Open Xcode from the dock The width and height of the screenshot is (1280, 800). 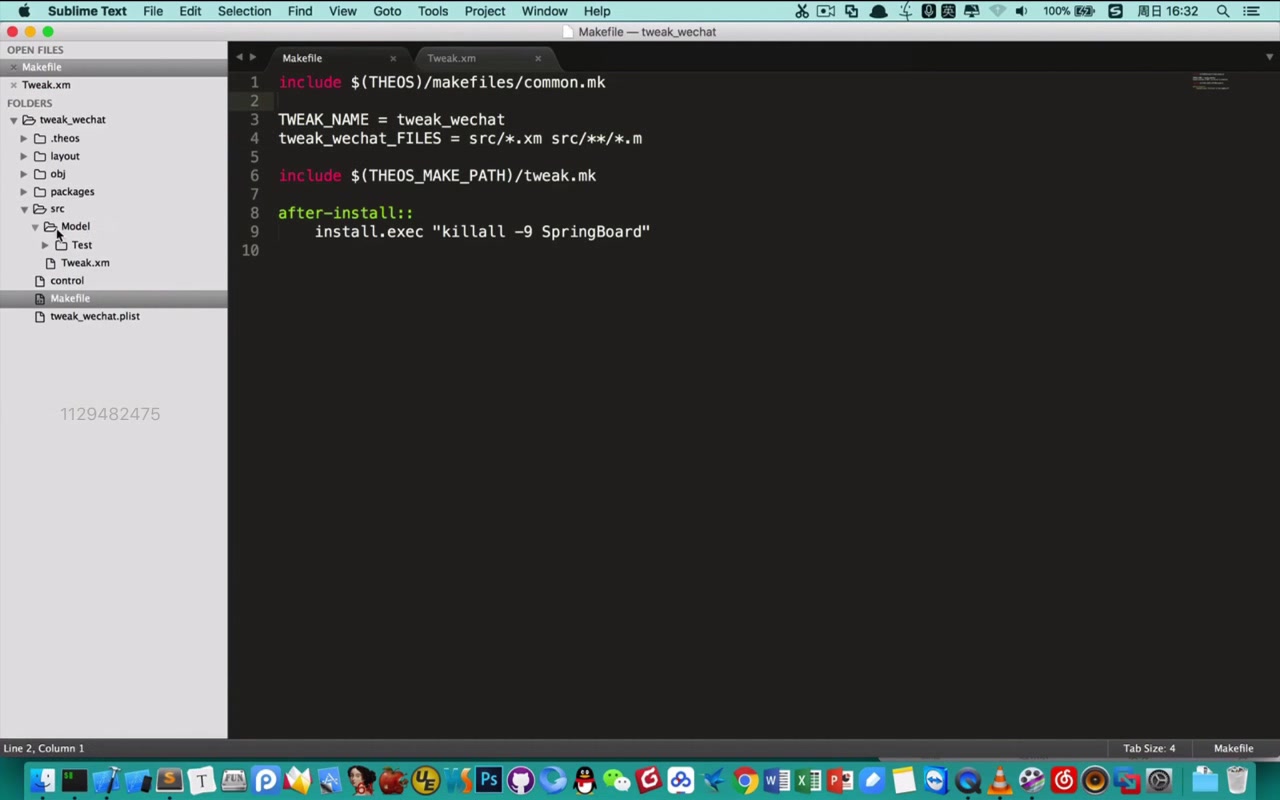click(x=107, y=781)
